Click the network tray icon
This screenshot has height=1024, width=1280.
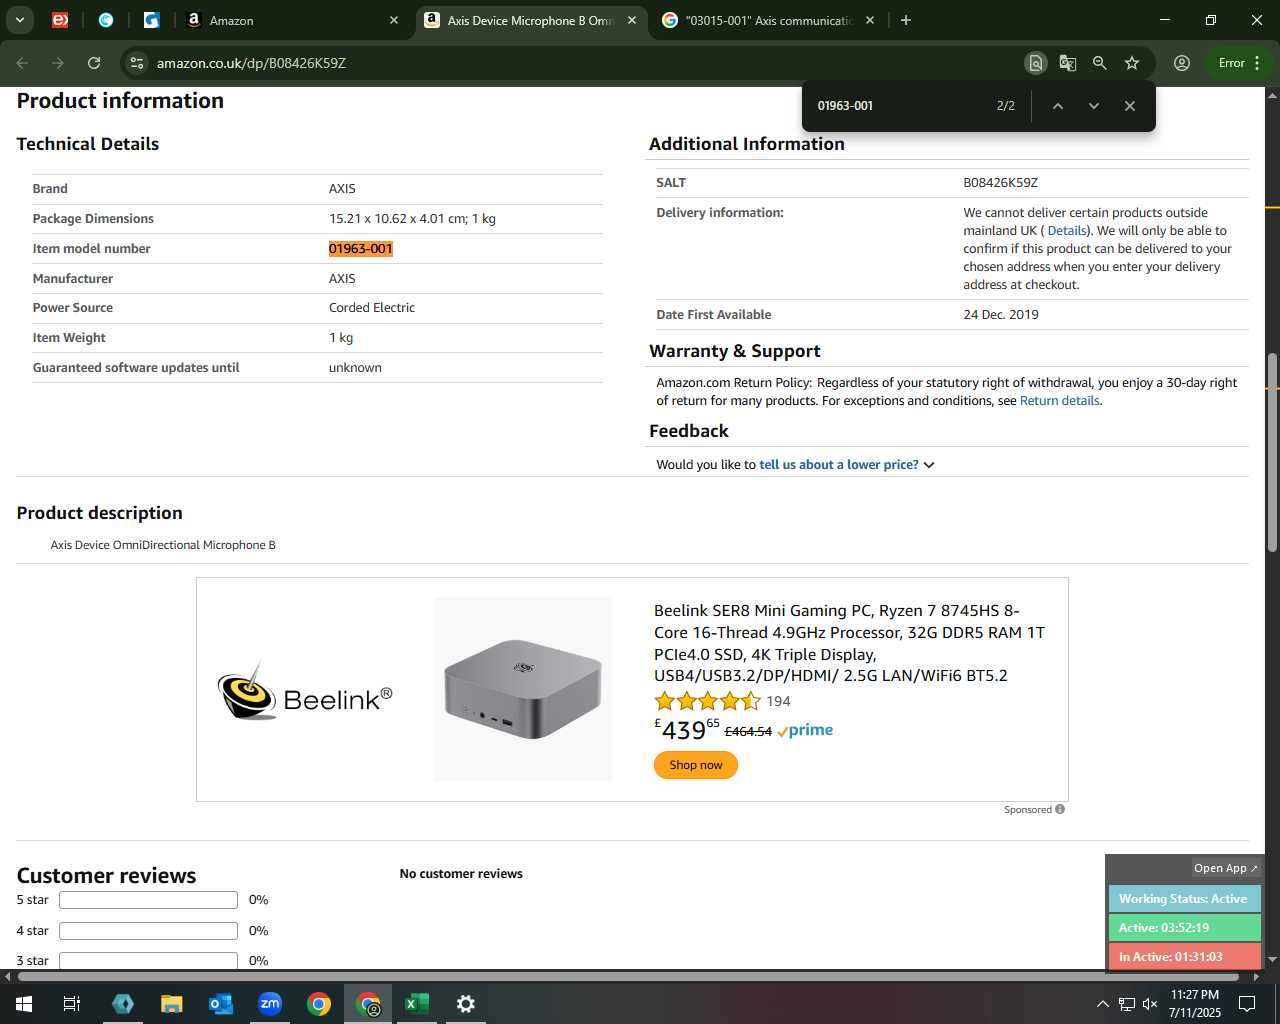(x=1126, y=1004)
